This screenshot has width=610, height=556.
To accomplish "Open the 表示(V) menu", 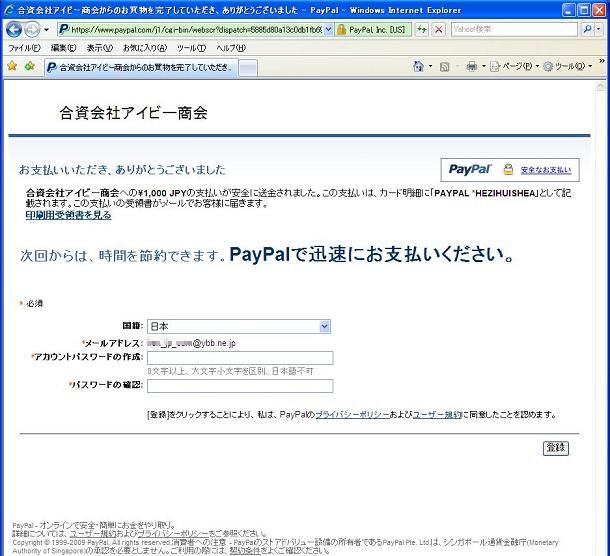I will pyautogui.click(x=100, y=48).
